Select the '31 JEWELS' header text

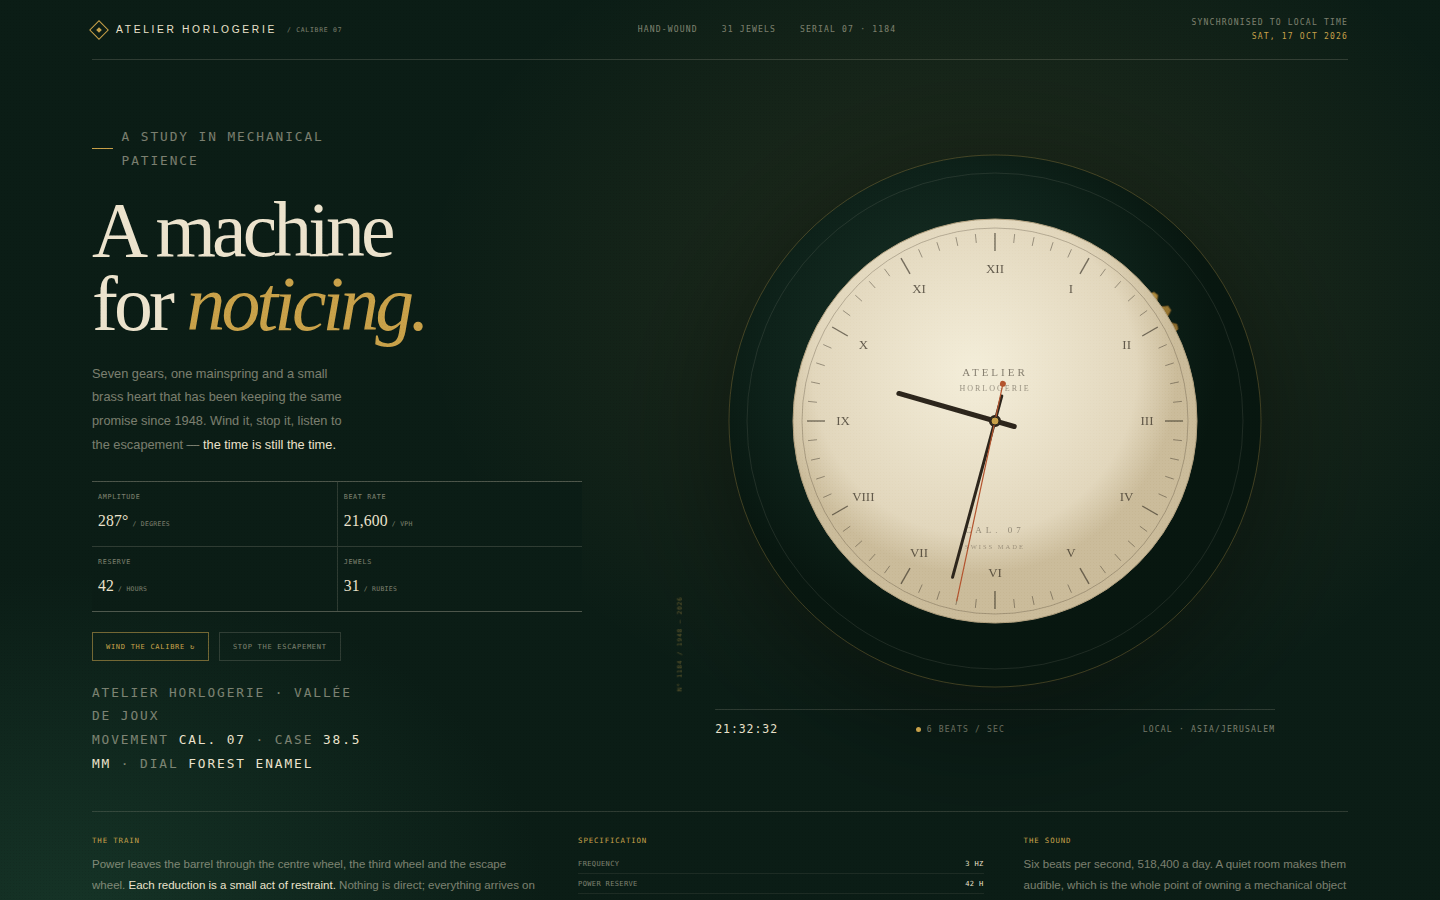pyautogui.click(x=748, y=29)
